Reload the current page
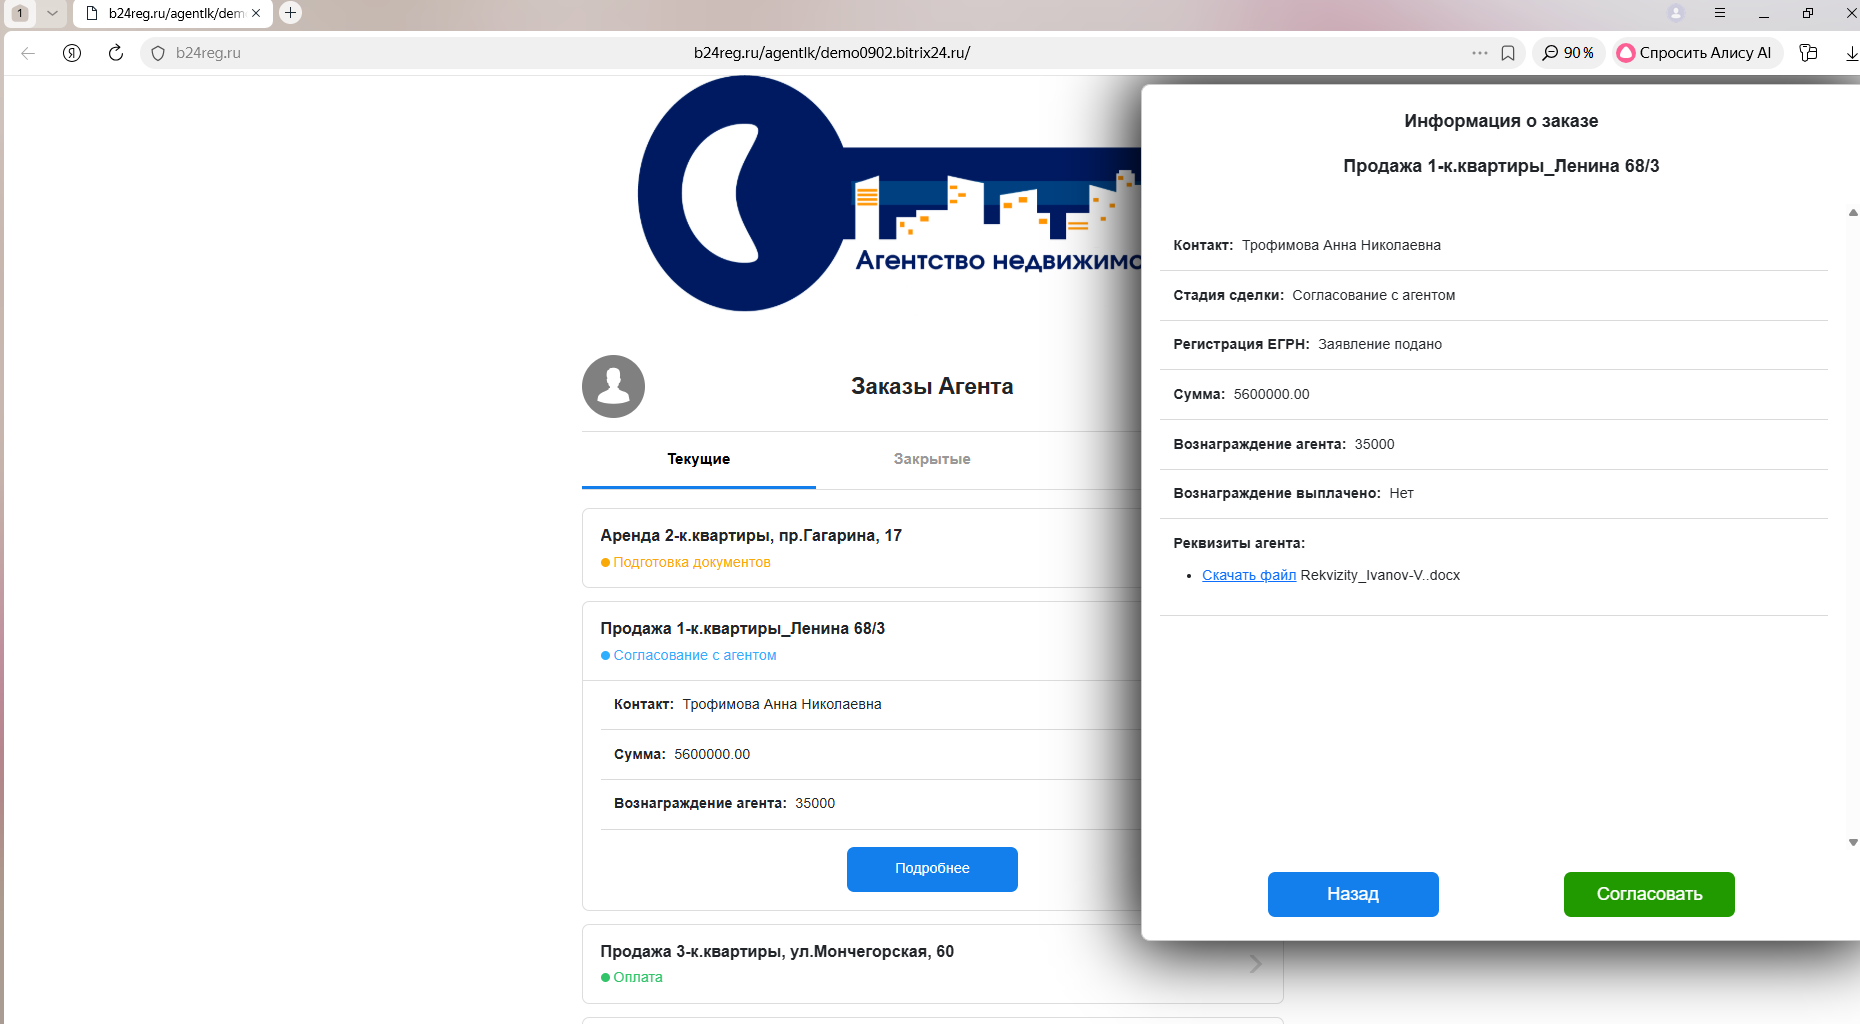This screenshot has width=1860, height=1024. (116, 53)
